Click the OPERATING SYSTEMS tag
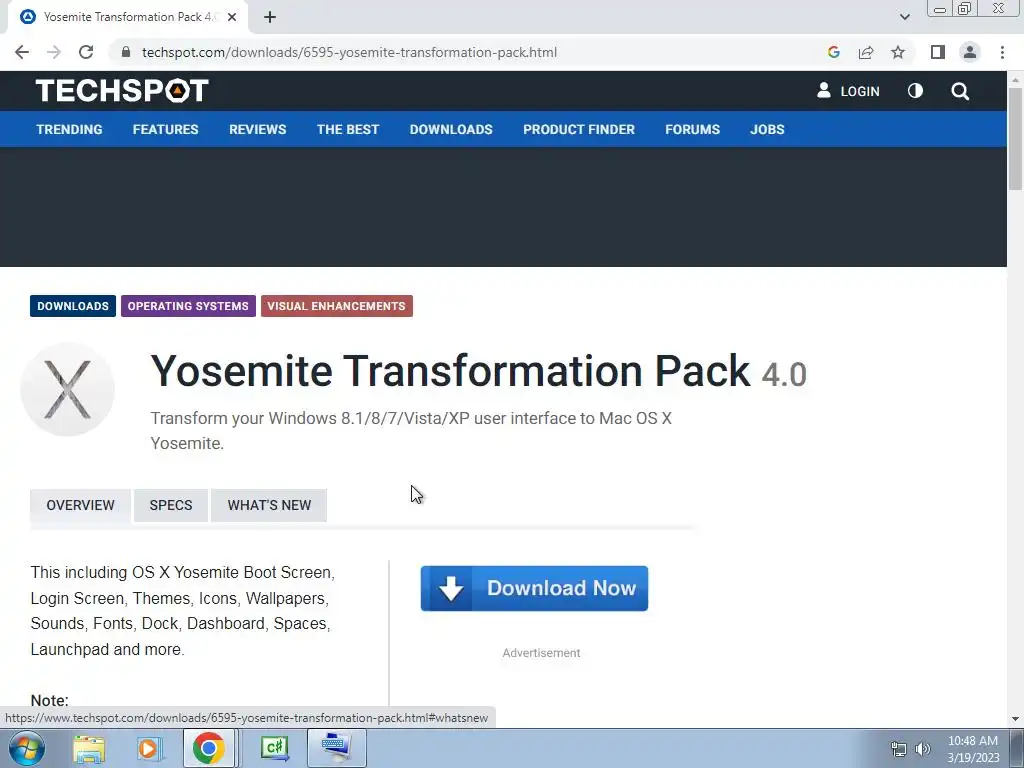Screen dimensions: 1024x768 pos(188,306)
